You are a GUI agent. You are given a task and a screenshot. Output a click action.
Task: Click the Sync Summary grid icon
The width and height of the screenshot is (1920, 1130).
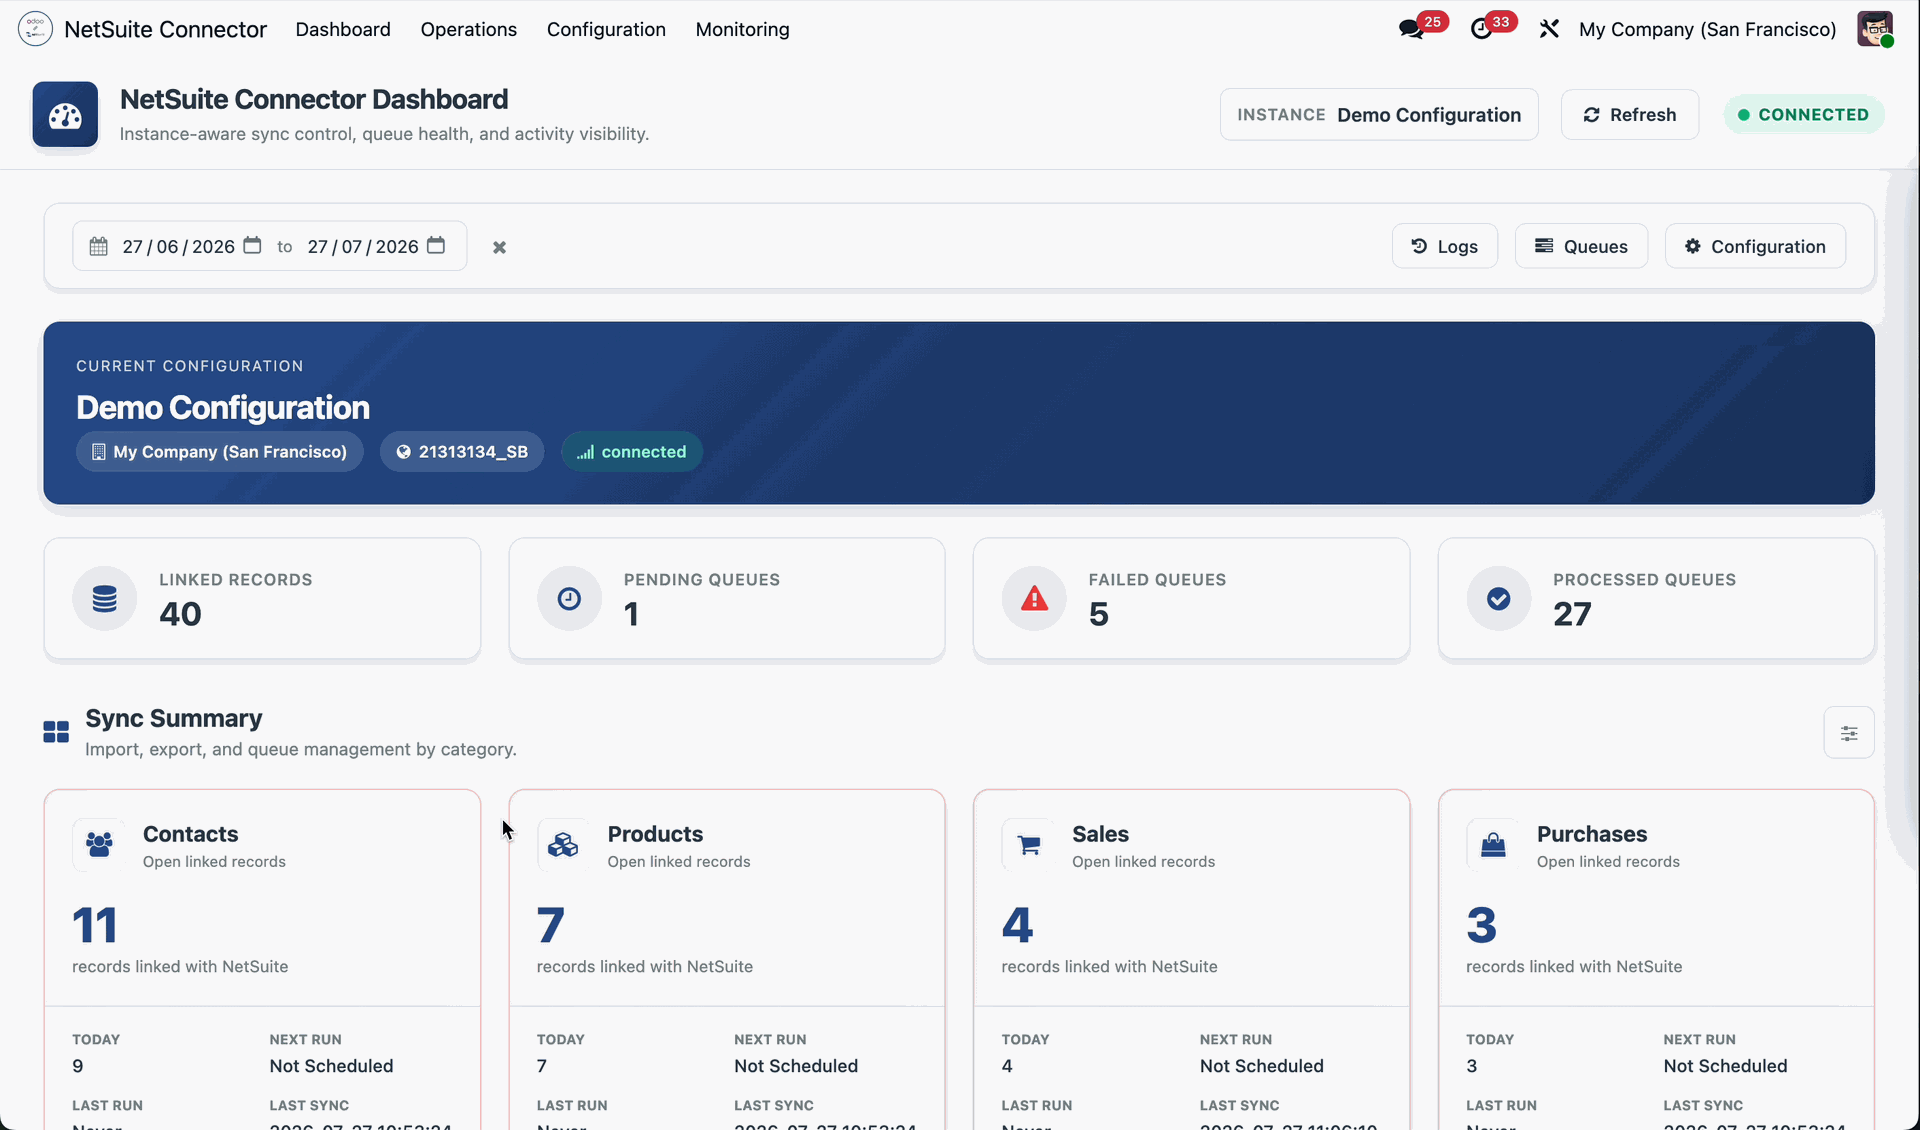click(56, 732)
